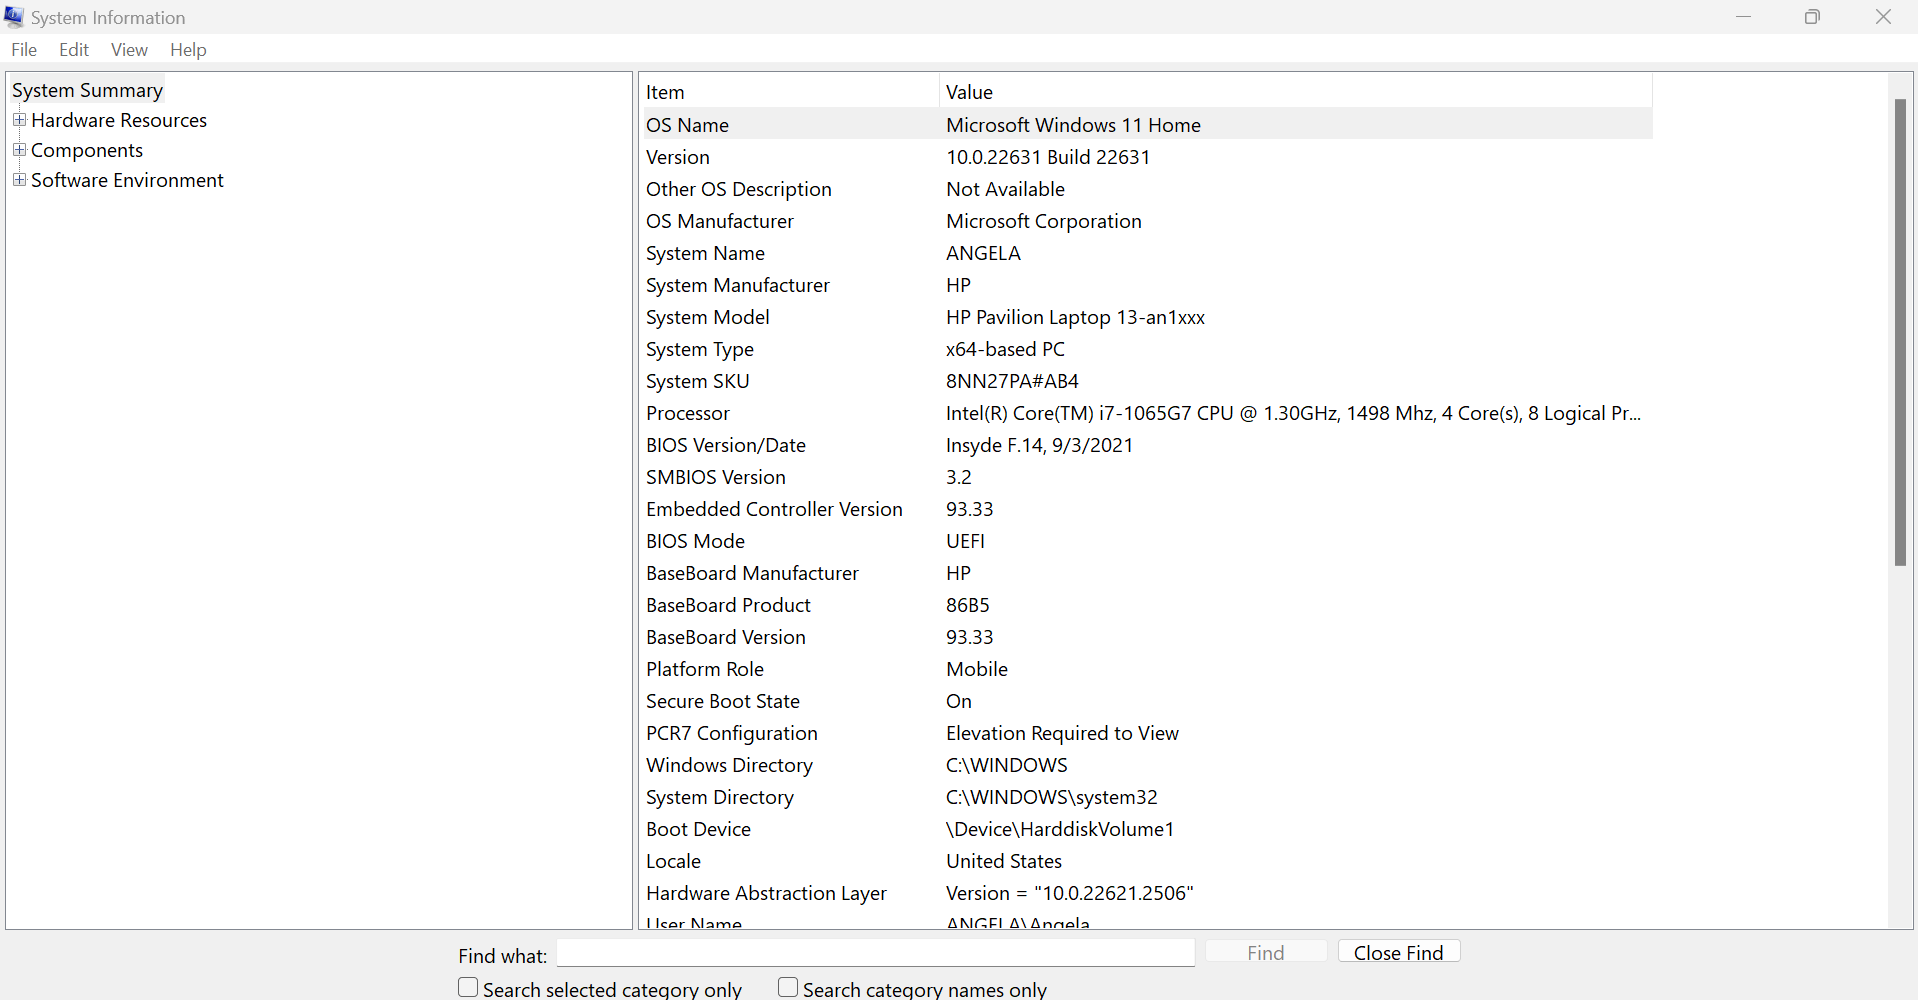Select the System Directory row
Viewport: 1918px width, 1000px height.
(x=1146, y=797)
